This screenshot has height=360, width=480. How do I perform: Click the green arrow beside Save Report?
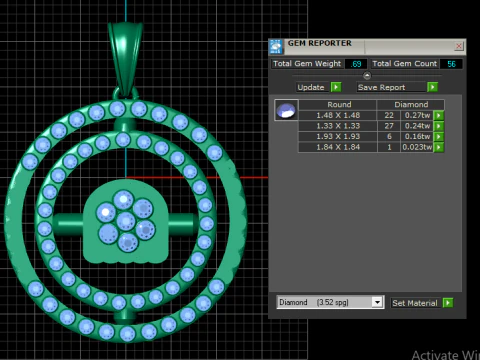coord(432,87)
